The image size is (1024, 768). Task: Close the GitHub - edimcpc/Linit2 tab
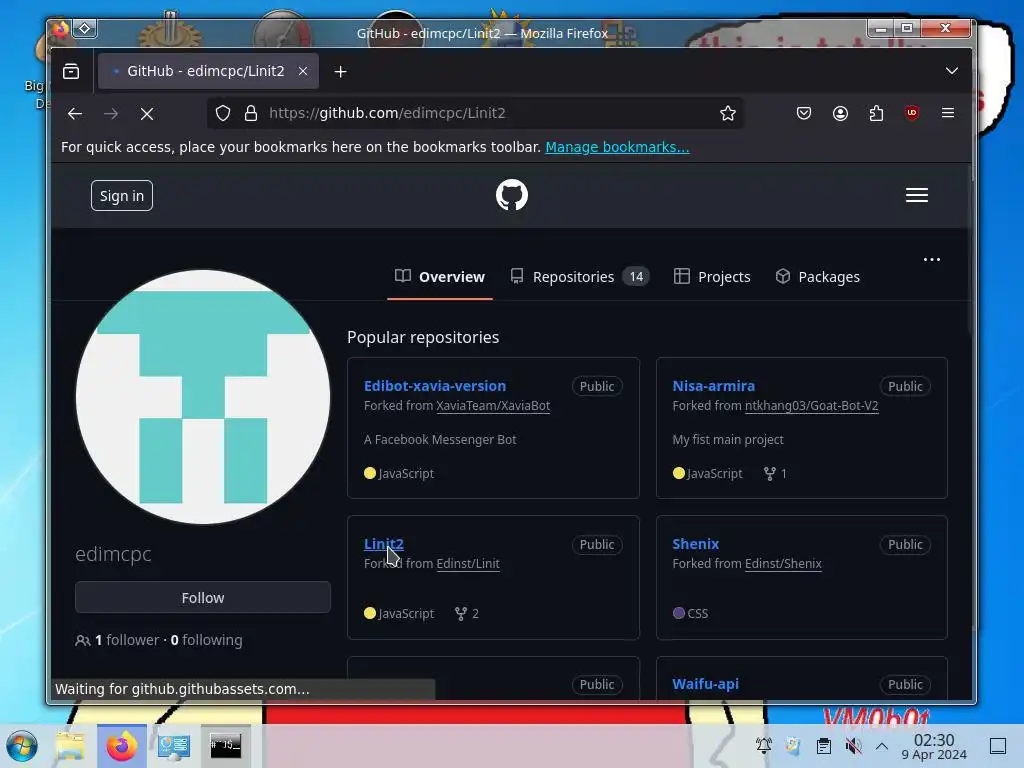pos(303,71)
